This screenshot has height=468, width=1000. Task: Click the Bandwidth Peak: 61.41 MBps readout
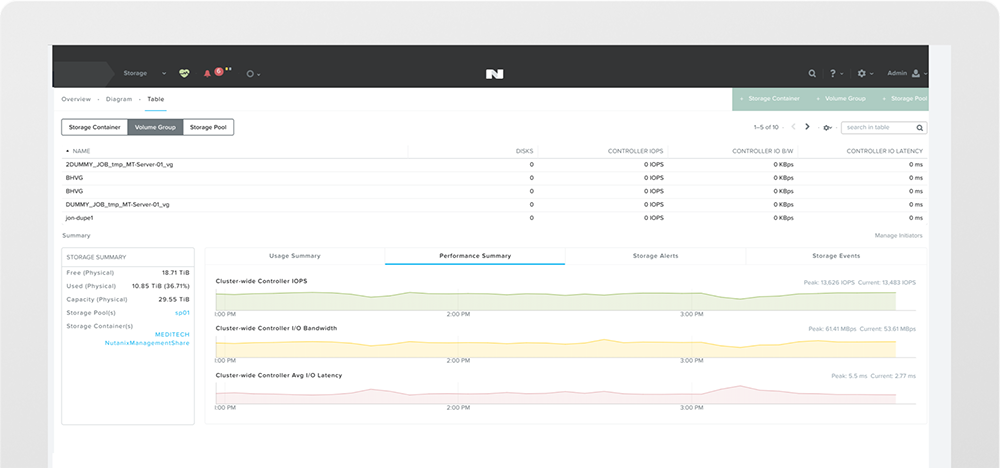point(832,329)
